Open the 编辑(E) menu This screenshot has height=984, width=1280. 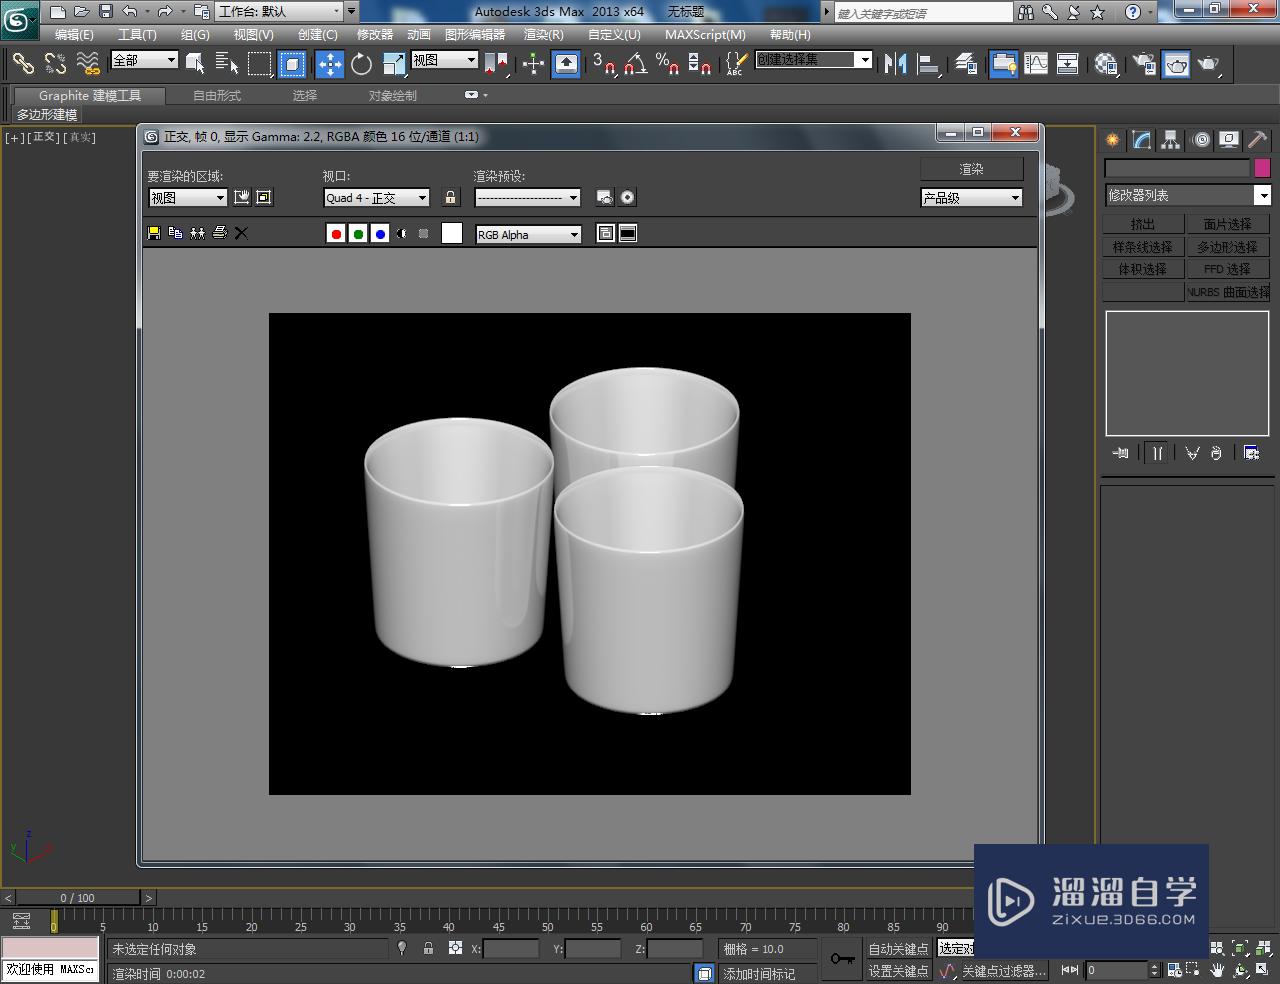click(x=74, y=34)
